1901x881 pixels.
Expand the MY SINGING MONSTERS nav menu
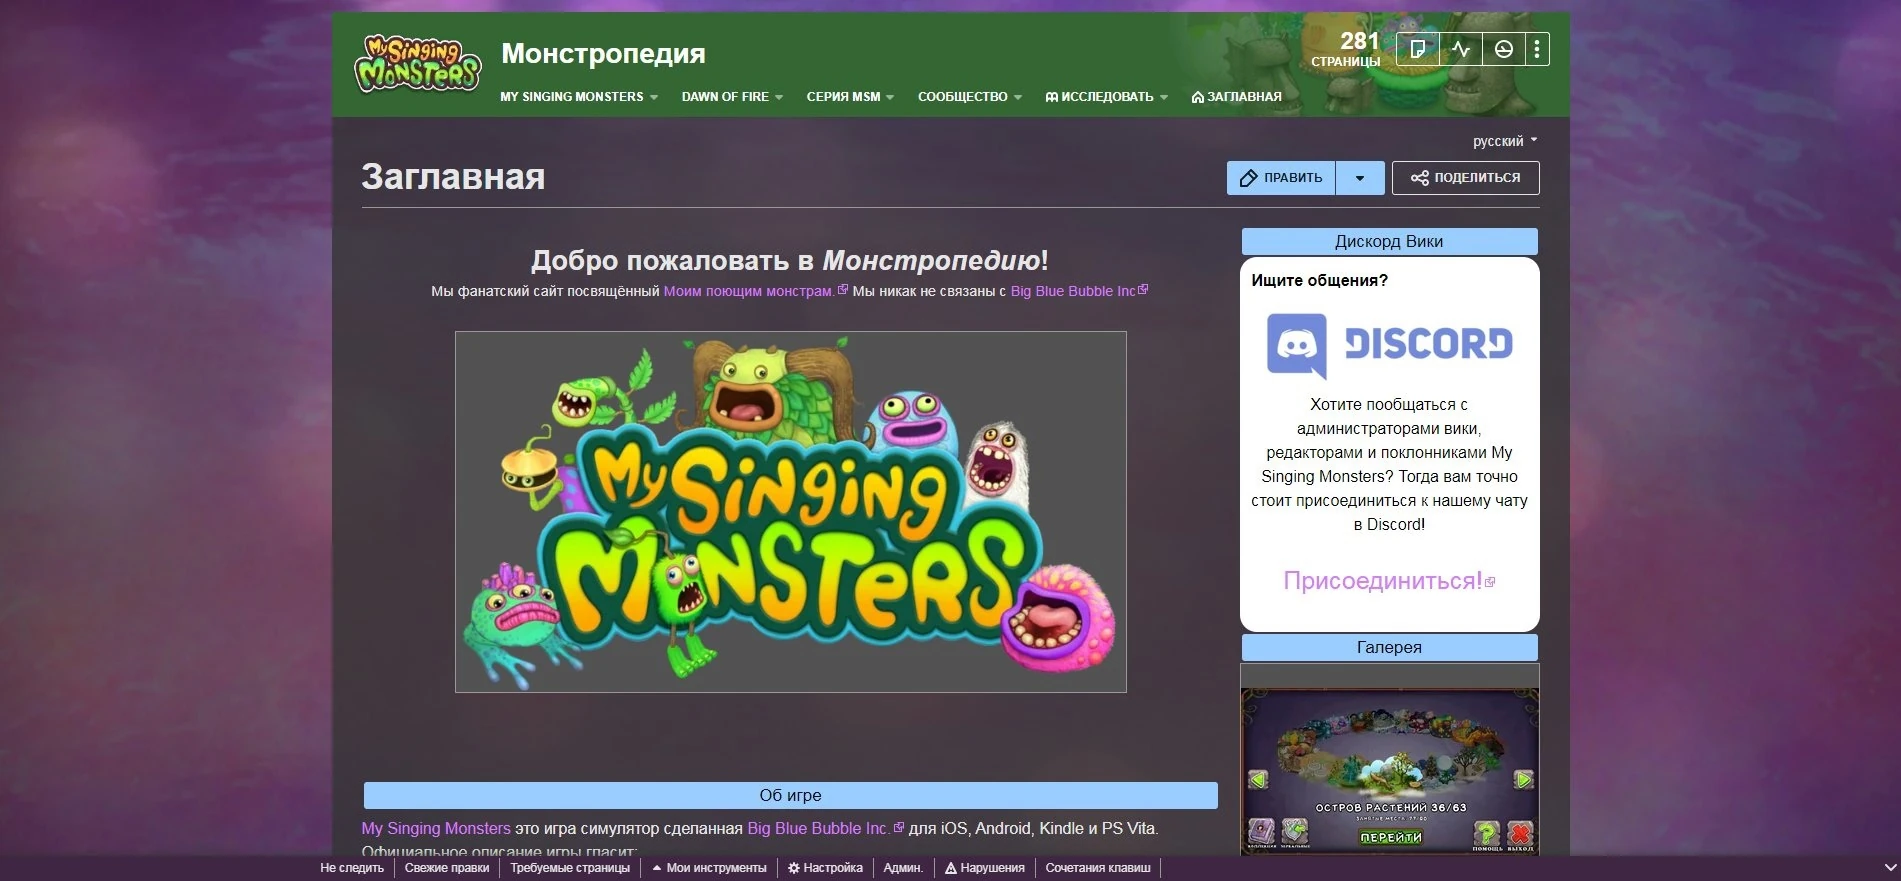pos(579,97)
